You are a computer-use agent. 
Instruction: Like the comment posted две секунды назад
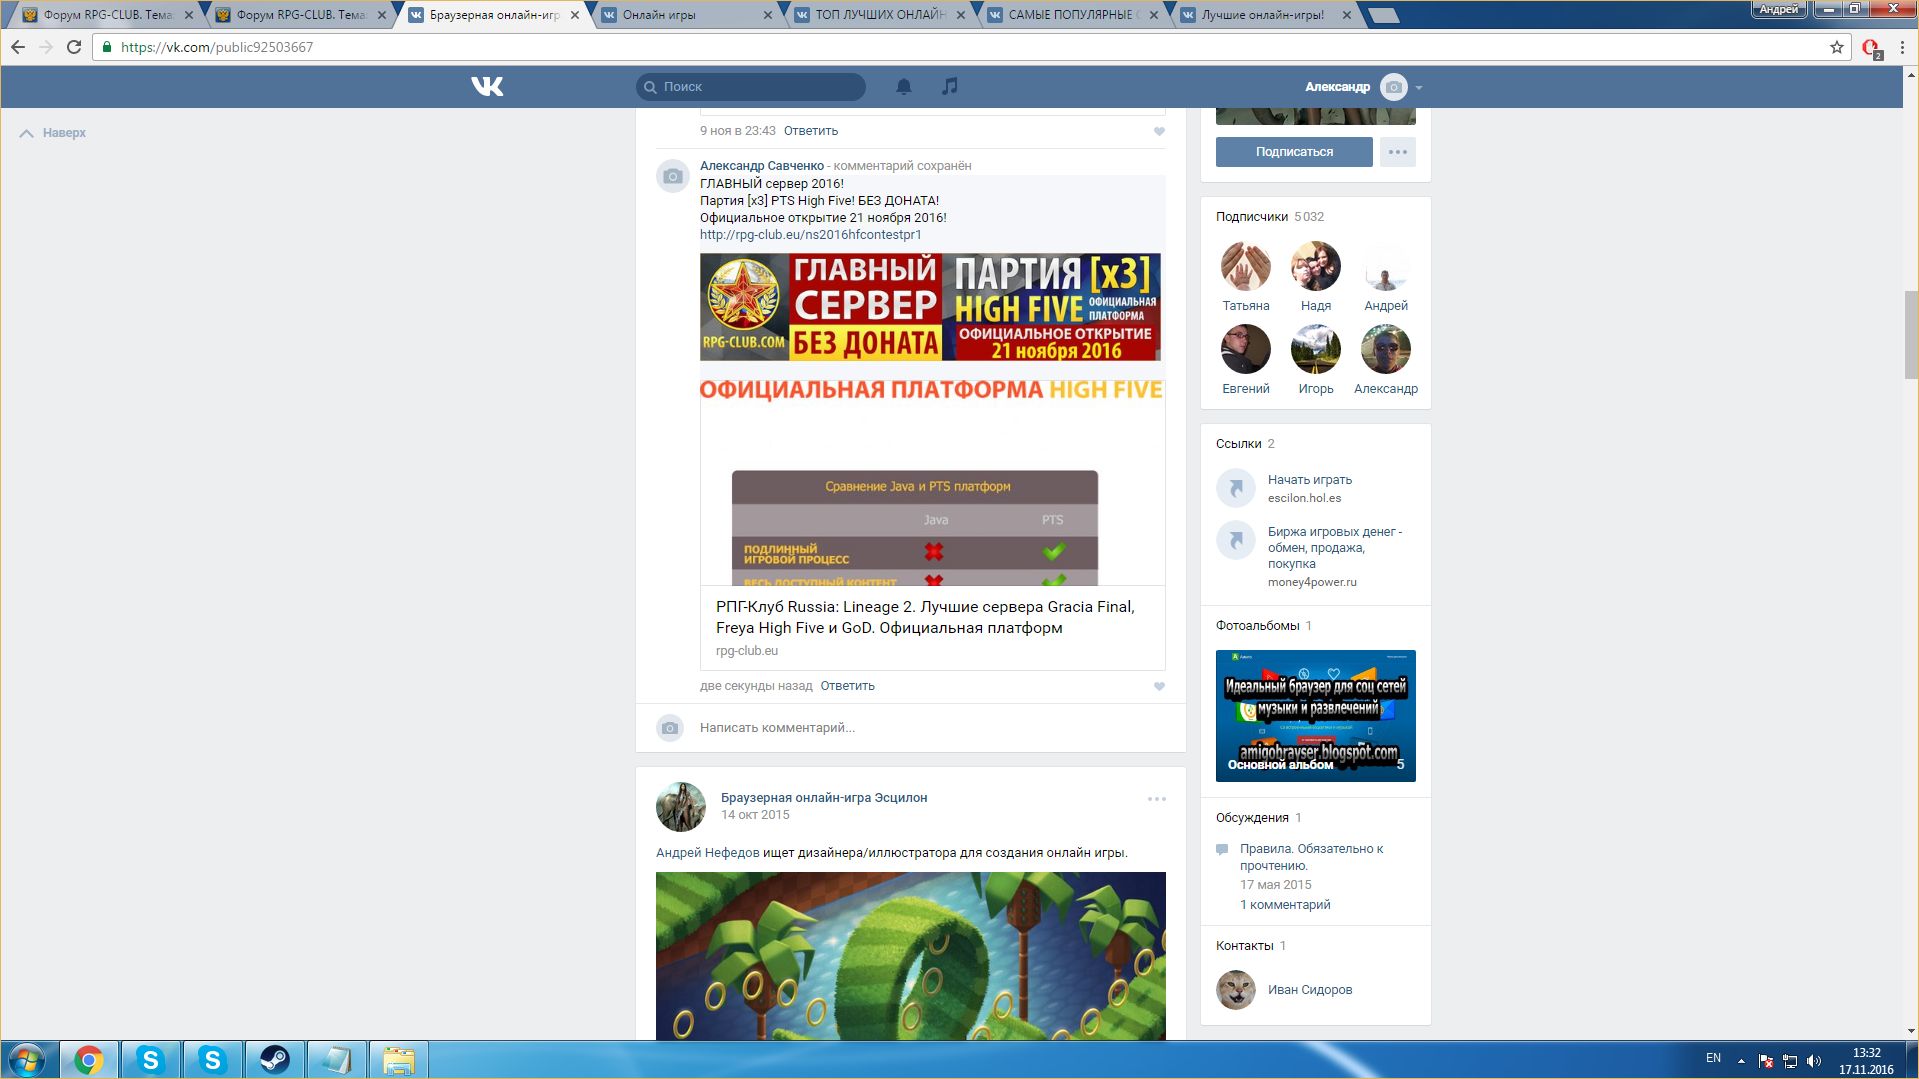pos(1159,686)
